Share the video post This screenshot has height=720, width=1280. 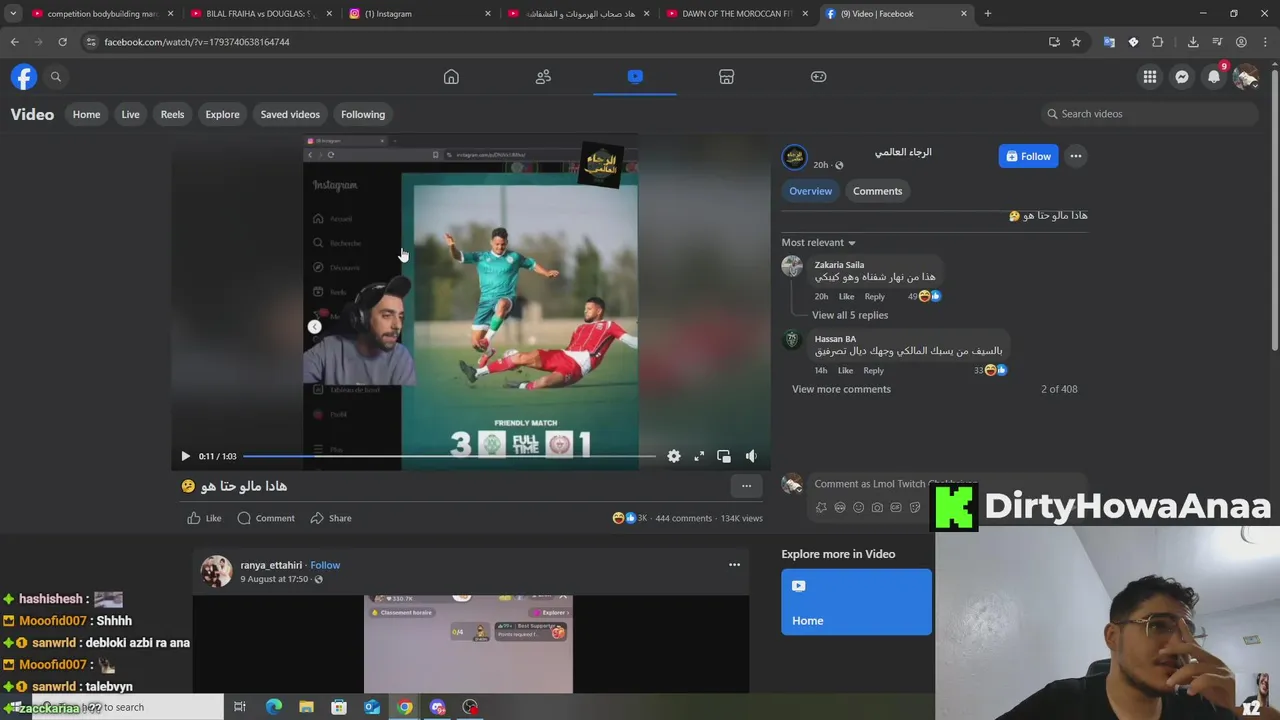(x=331, y=518)
